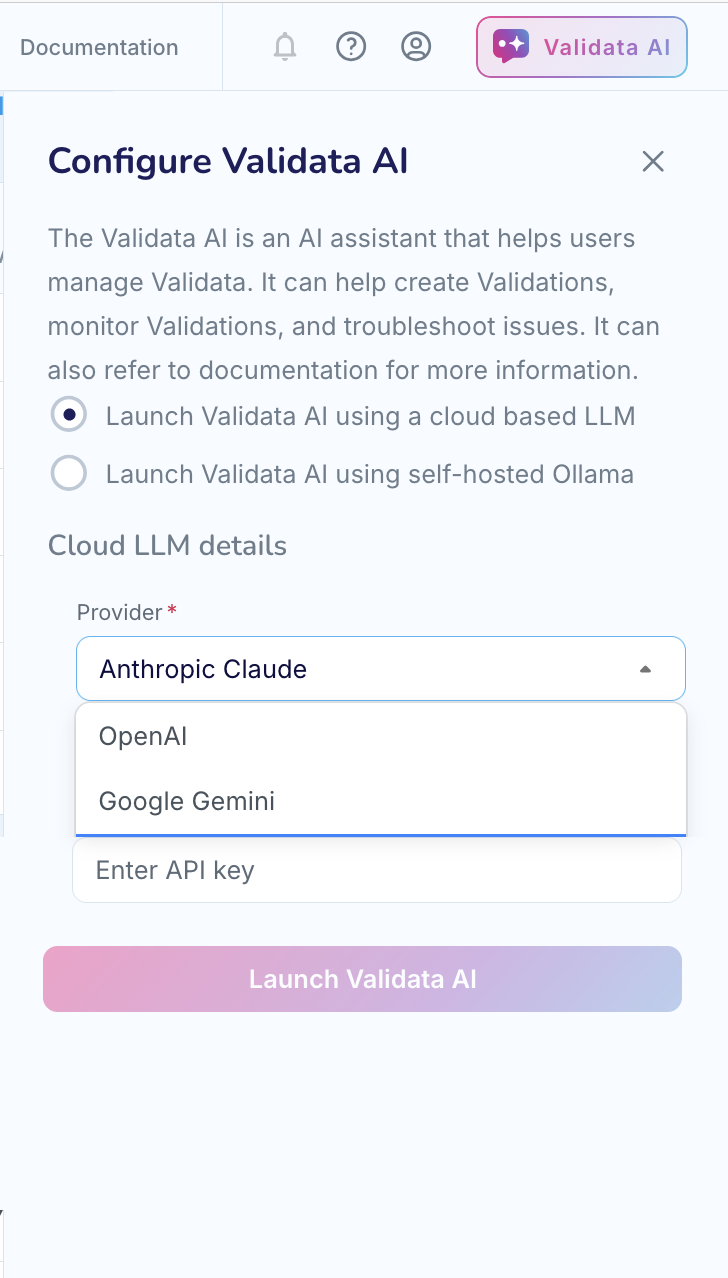Focus the Enter API key field

click(x=377, y=870)
